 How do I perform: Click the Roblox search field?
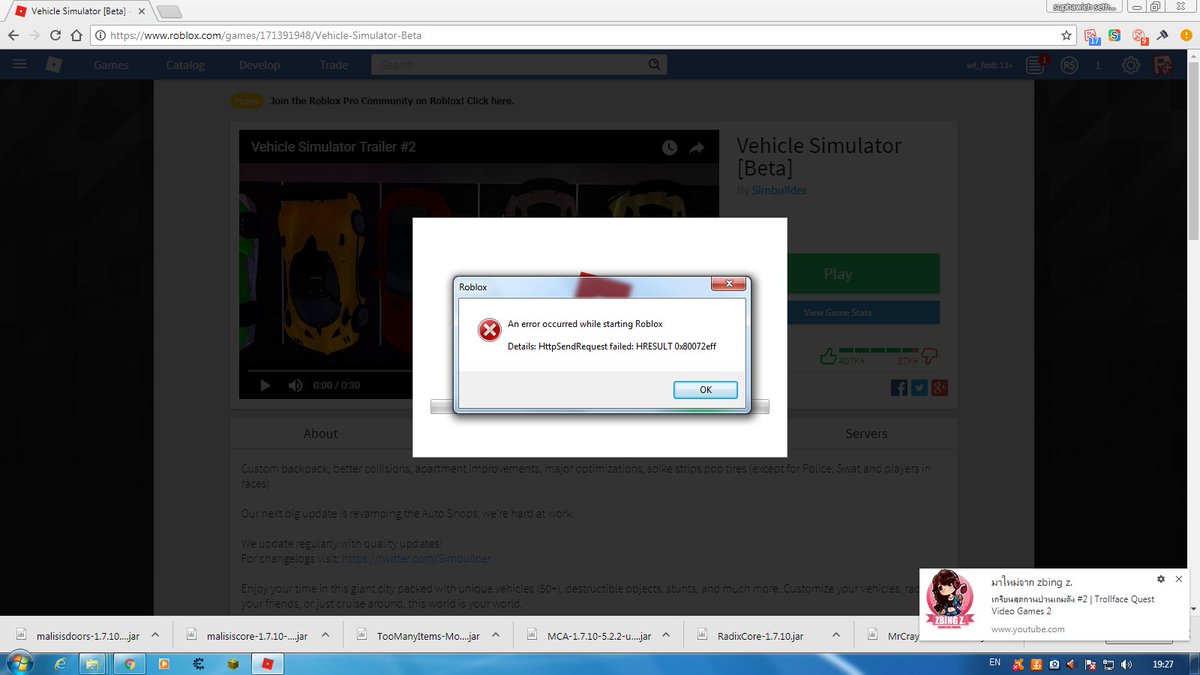coord(508,65)
